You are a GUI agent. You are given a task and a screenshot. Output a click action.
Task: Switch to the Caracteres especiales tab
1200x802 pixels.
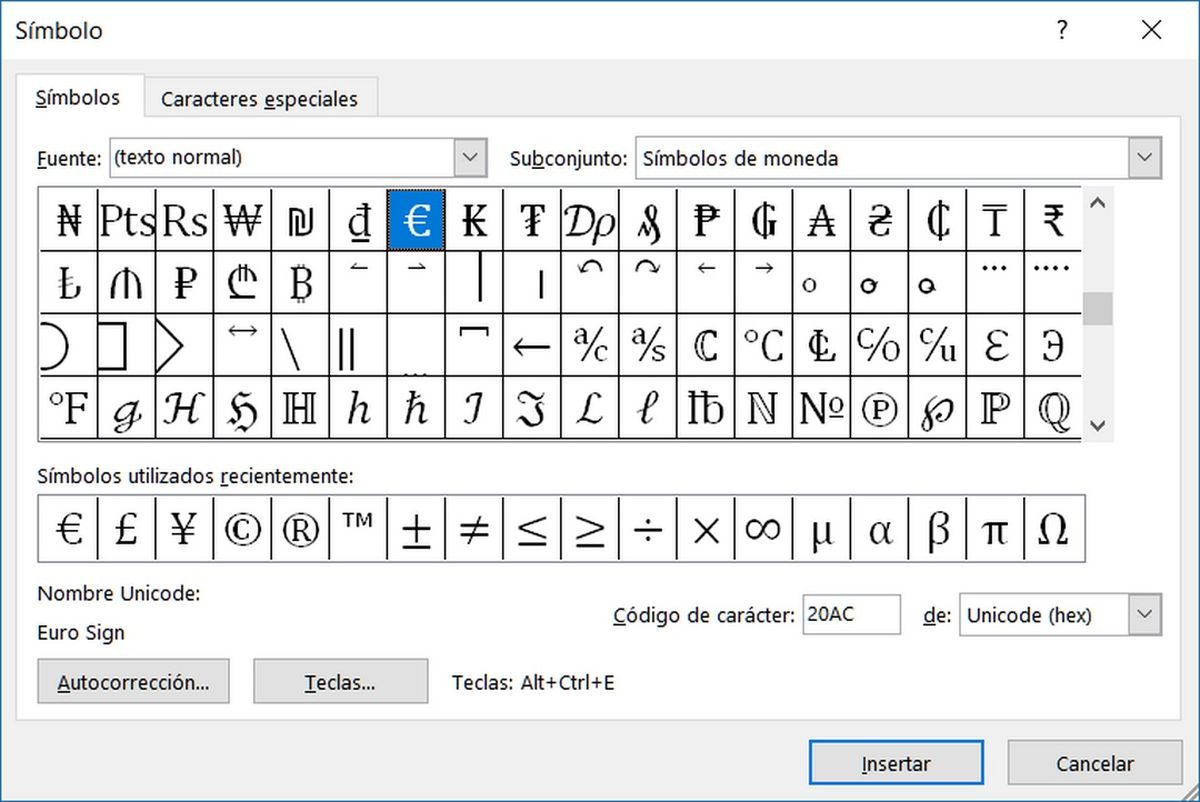[260, 99]
